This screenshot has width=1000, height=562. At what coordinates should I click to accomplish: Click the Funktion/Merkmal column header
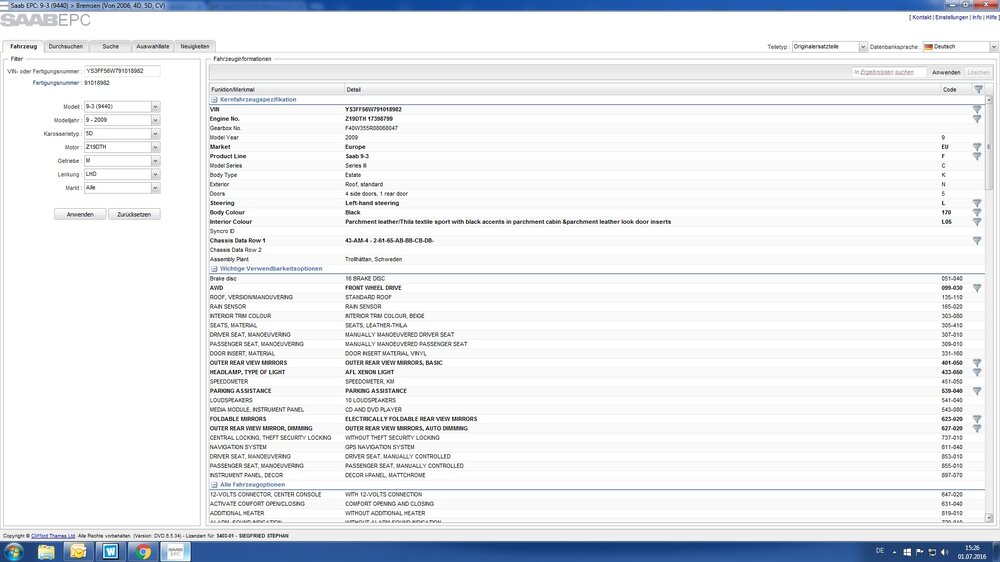point(277,90)
